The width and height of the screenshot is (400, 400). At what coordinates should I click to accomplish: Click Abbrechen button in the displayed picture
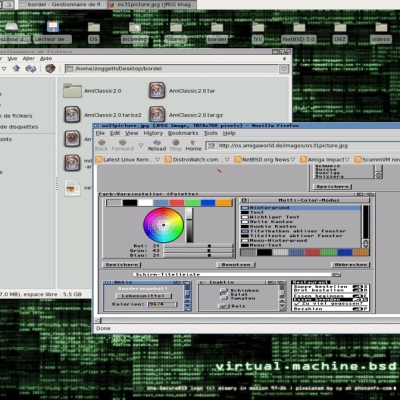351,265
